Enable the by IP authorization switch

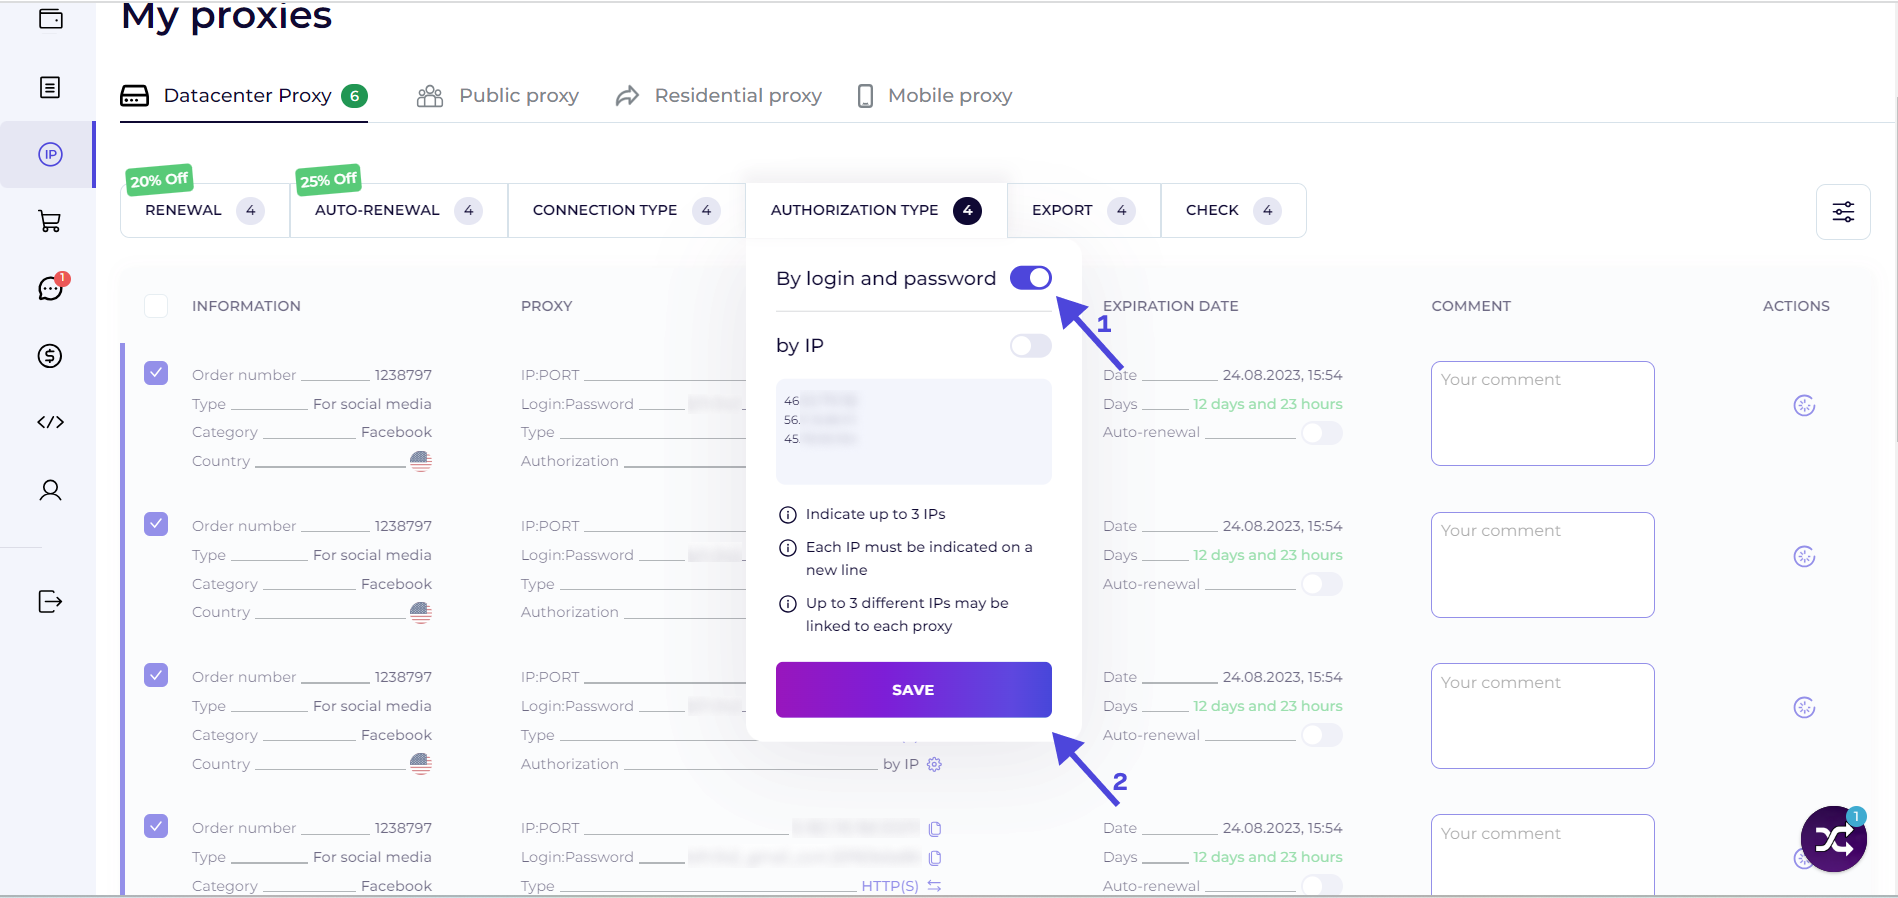tap(1031, 346)
